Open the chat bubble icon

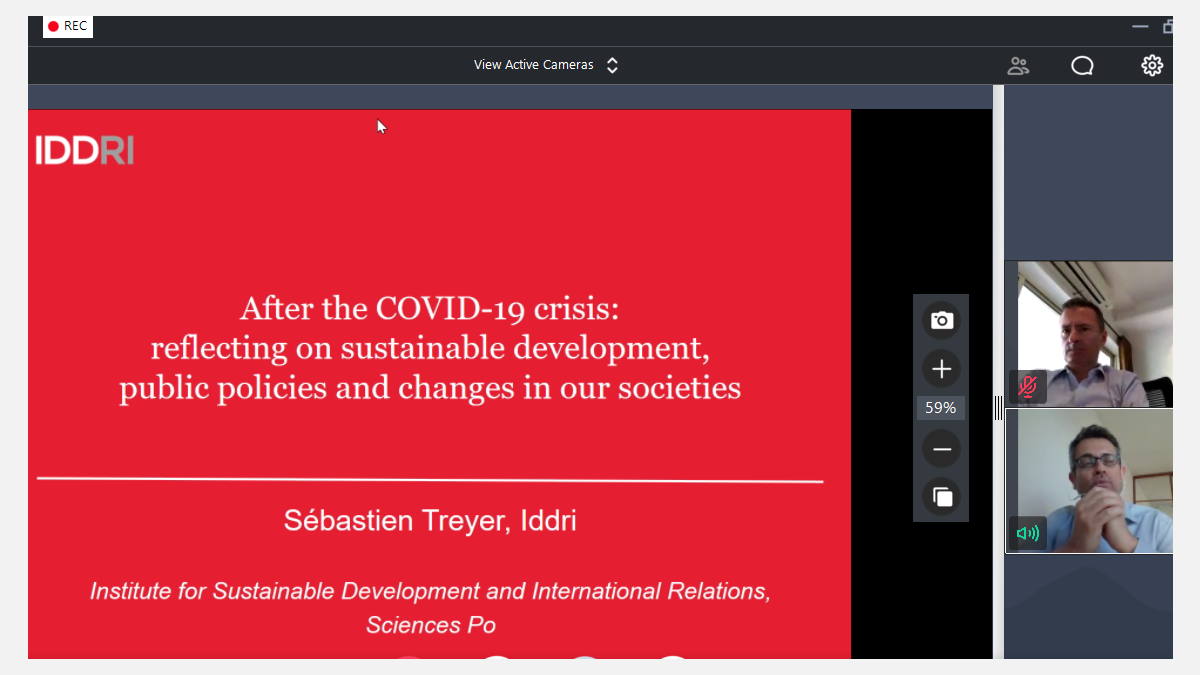point(1082,66)
